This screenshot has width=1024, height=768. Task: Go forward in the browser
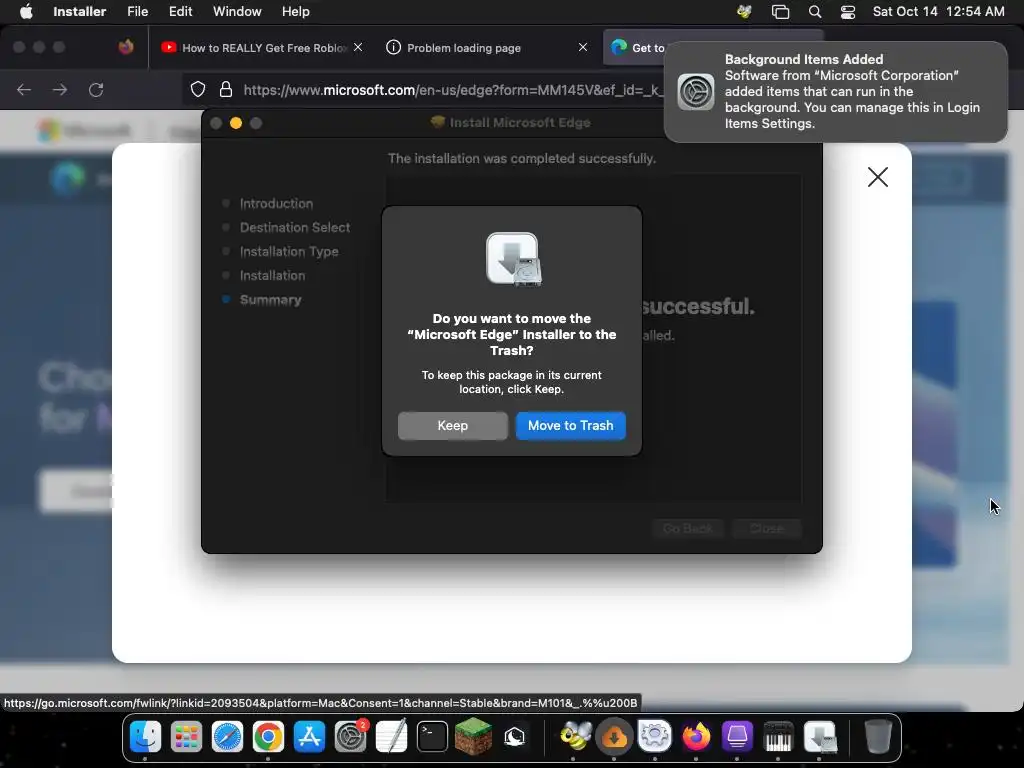pyautogui.click(x=60, y=89)
